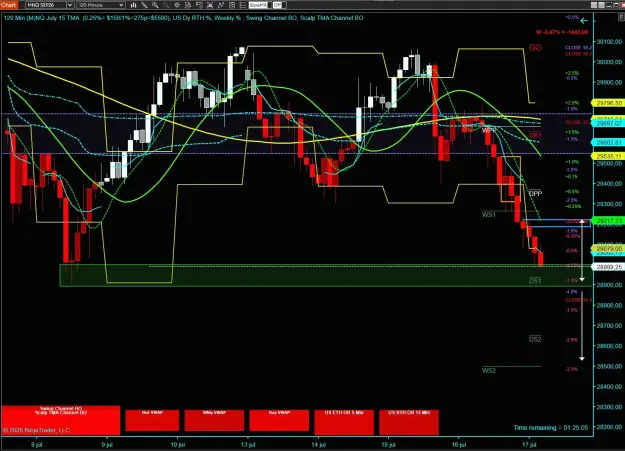Click the green 29217,33 price marker
The height and width of the screenshot is (451, 625).
coord(608,221)
